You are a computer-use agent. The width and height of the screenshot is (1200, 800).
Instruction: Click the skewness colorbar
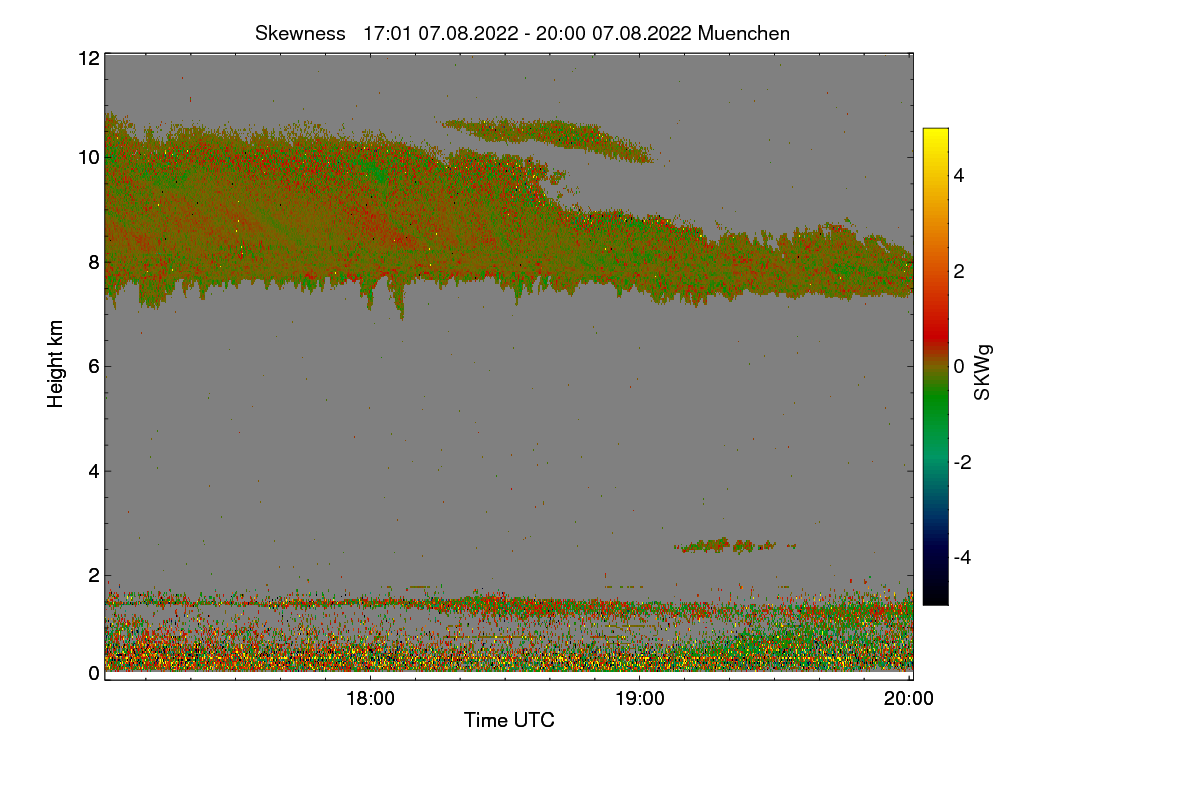[x=935, y=366]
